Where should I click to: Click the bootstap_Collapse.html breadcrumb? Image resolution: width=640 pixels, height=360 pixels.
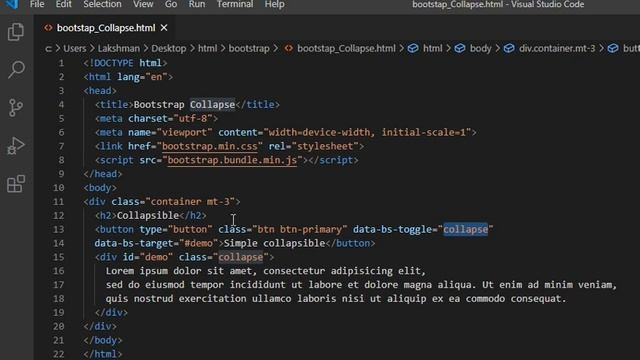[346, 49]
